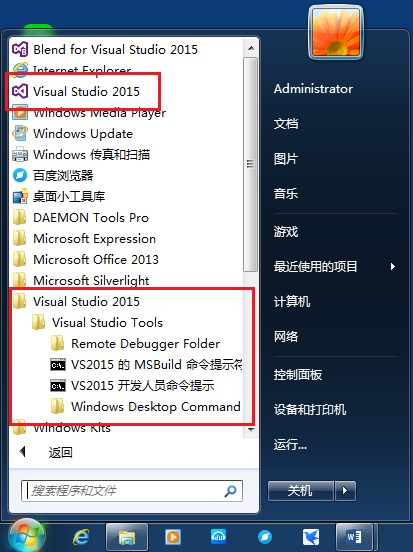
Task: Click VS2015 开发人员命令提示 console icon
Action: pyautogui.click(x=58, y=386)
